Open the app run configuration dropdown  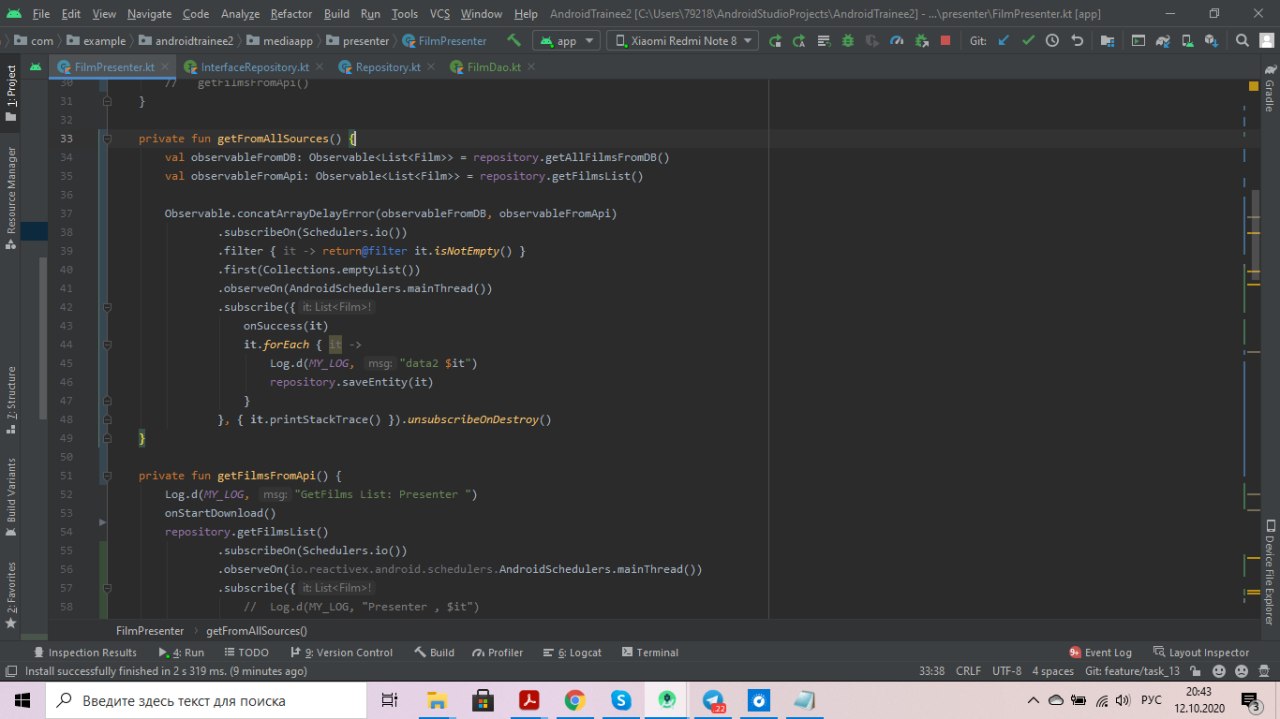pos(566,41)
